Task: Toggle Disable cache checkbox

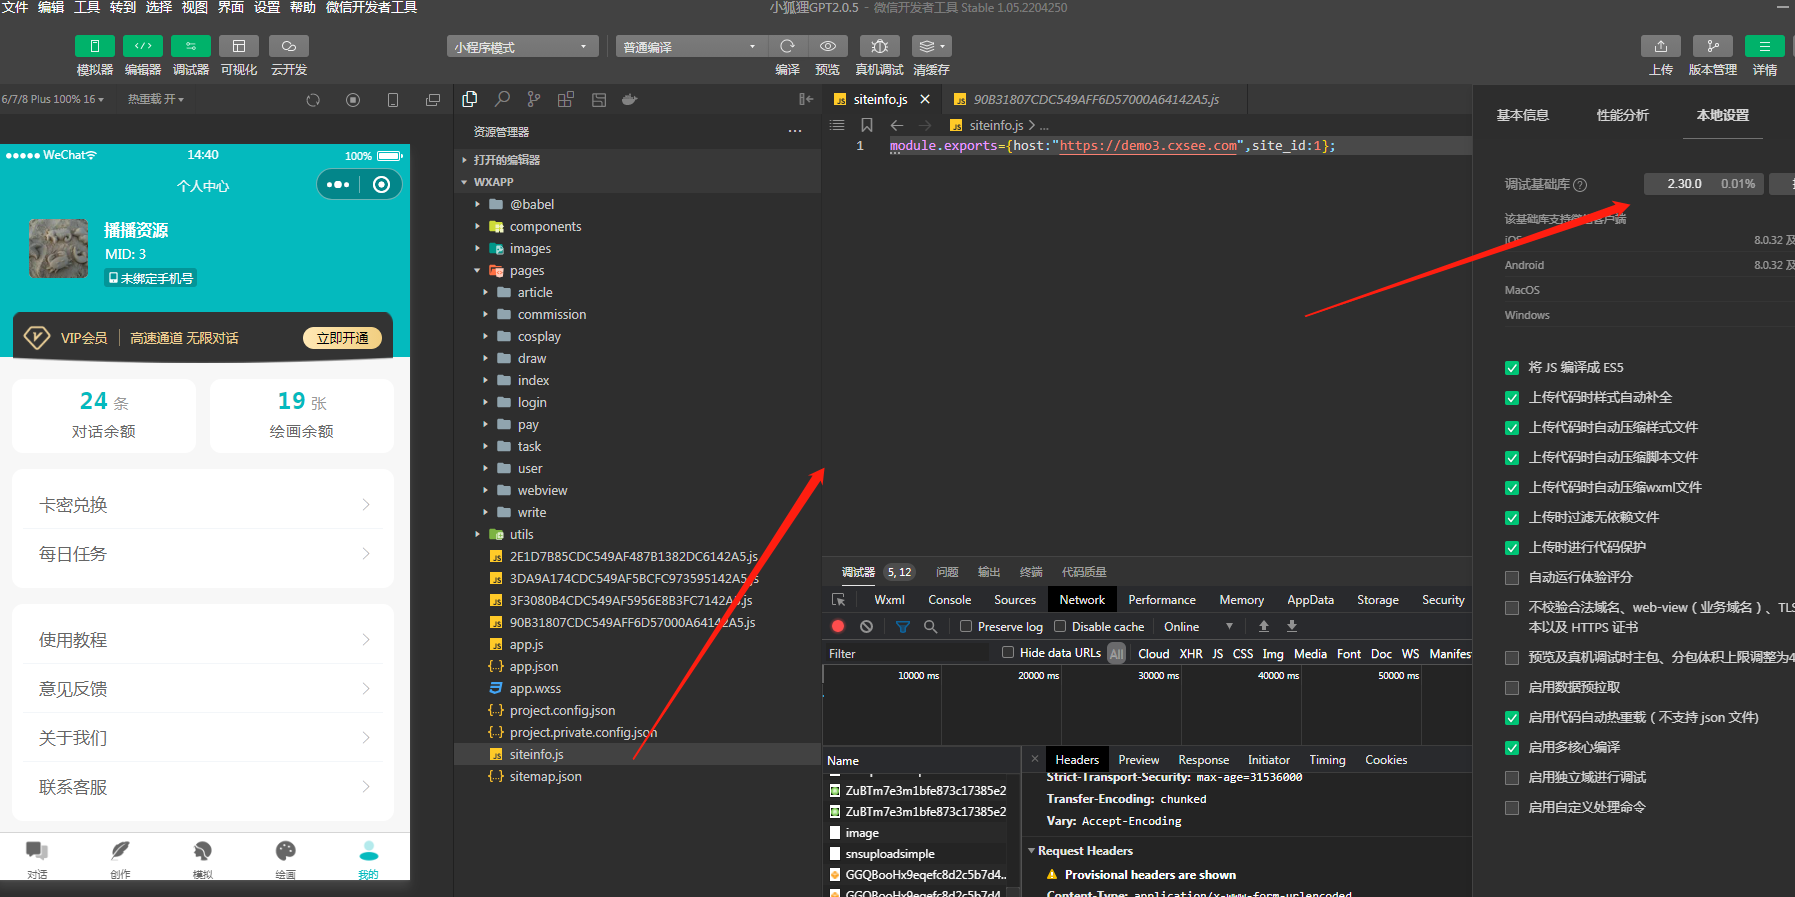Action: 1060,627
